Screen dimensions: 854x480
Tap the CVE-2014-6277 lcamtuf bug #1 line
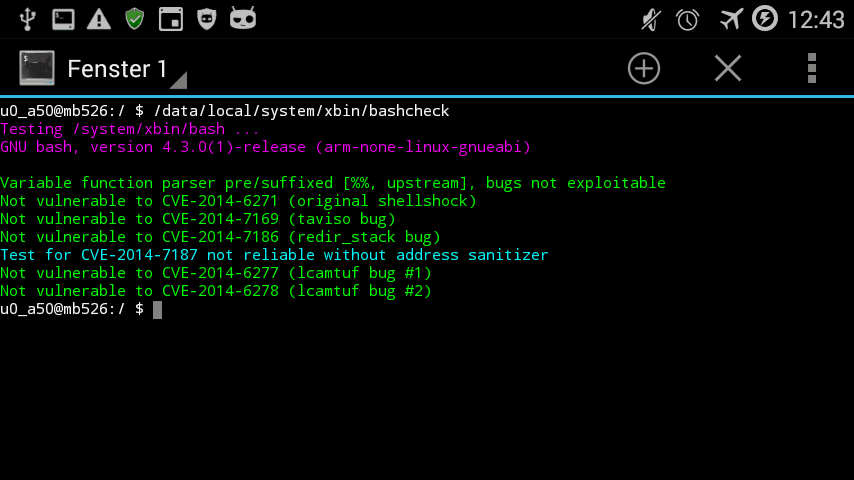tap(216, 273)
